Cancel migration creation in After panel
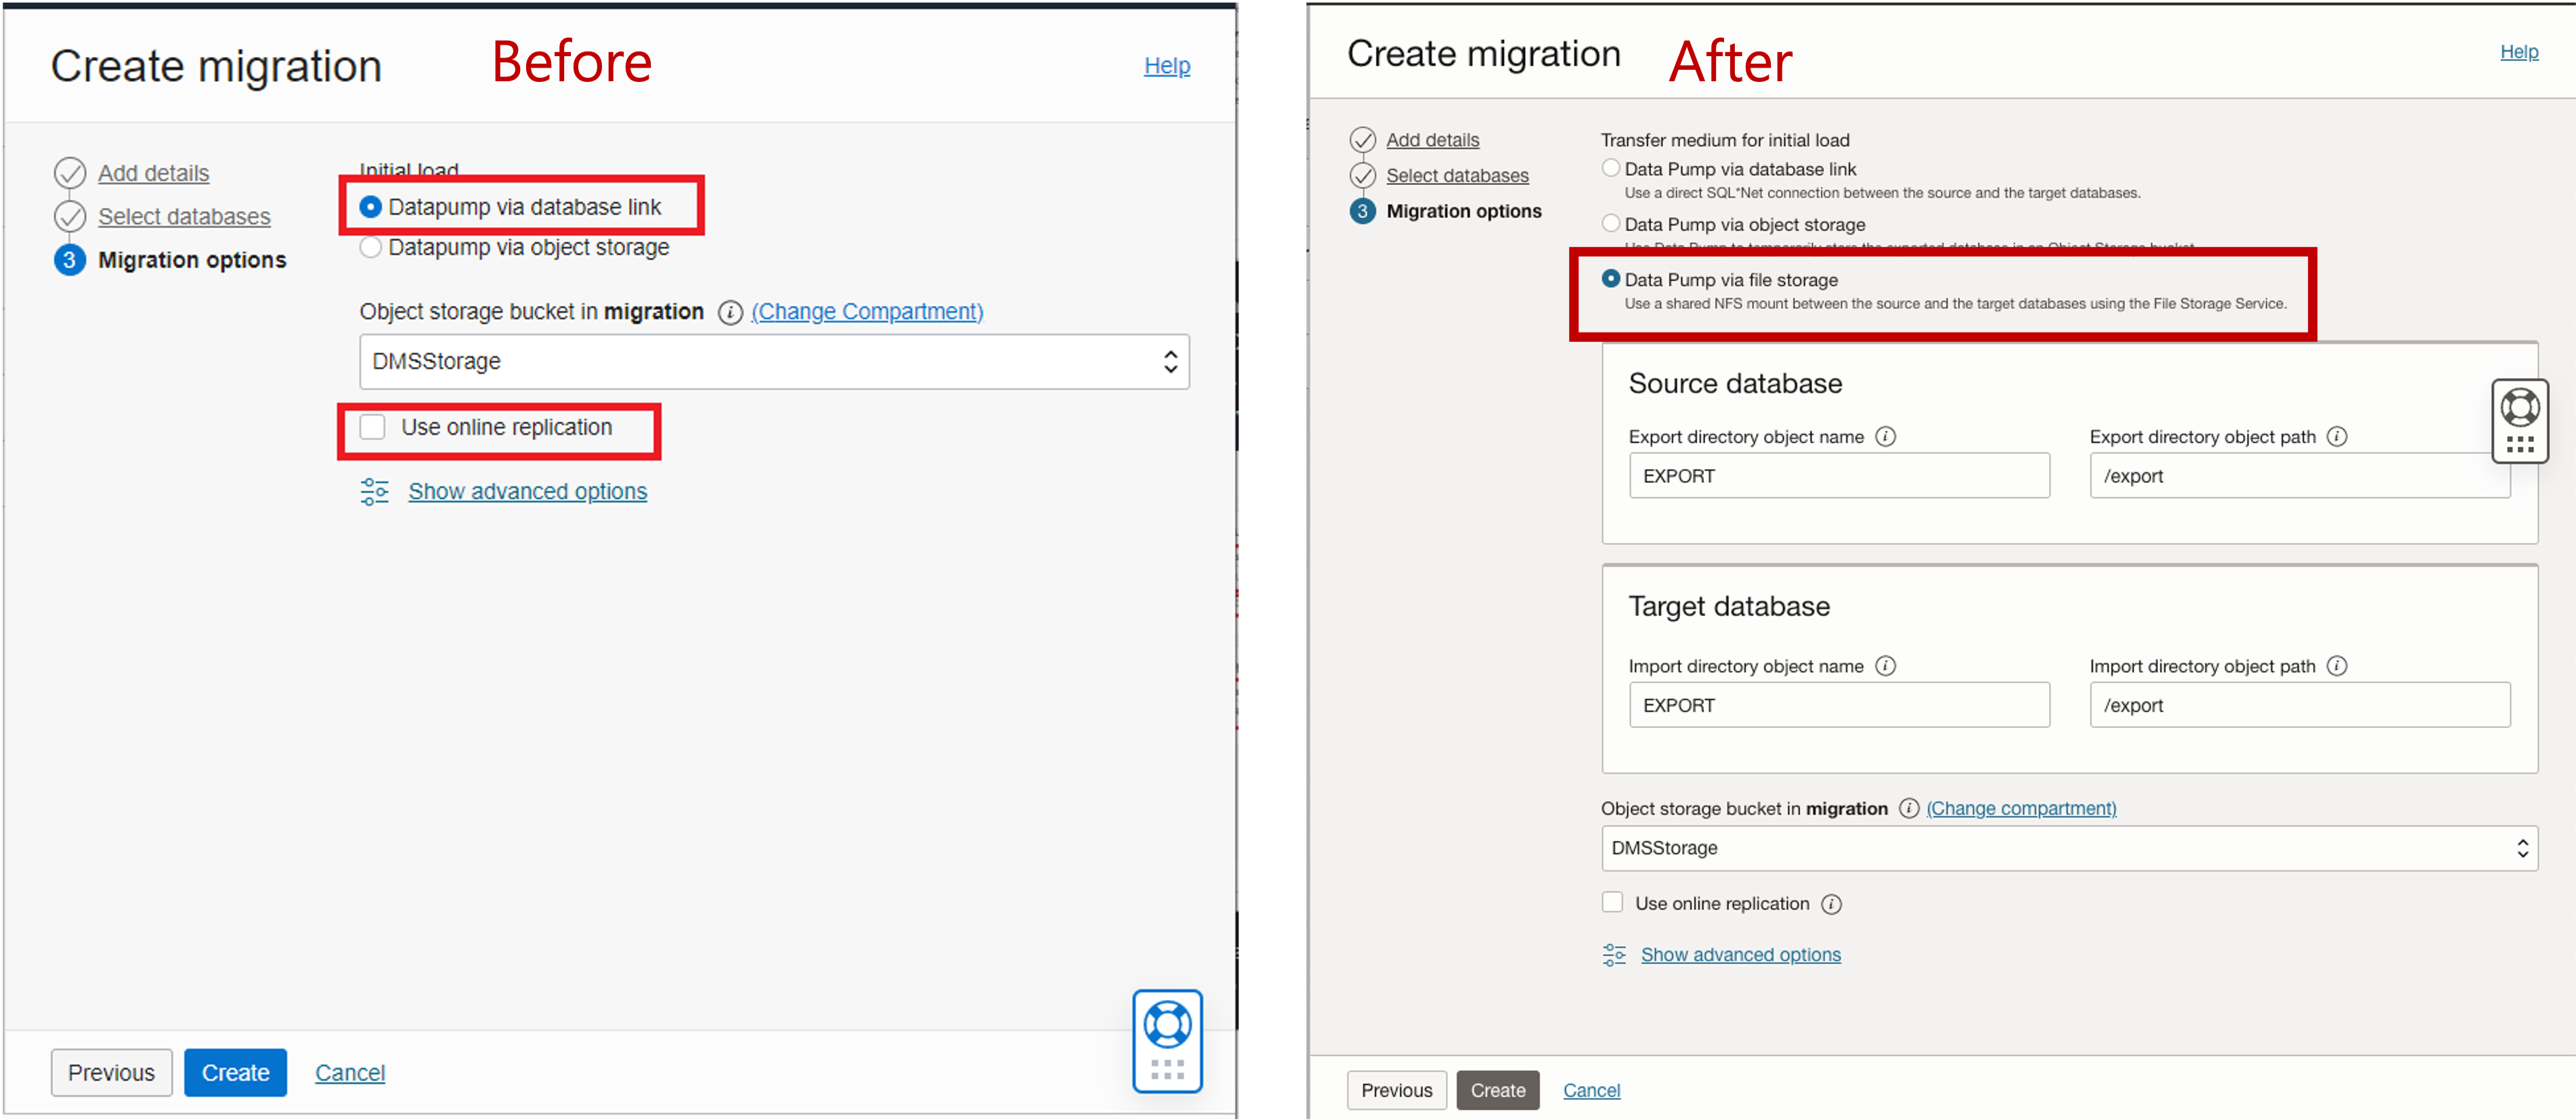2576x1120 pixels. coord(1591,1091)
